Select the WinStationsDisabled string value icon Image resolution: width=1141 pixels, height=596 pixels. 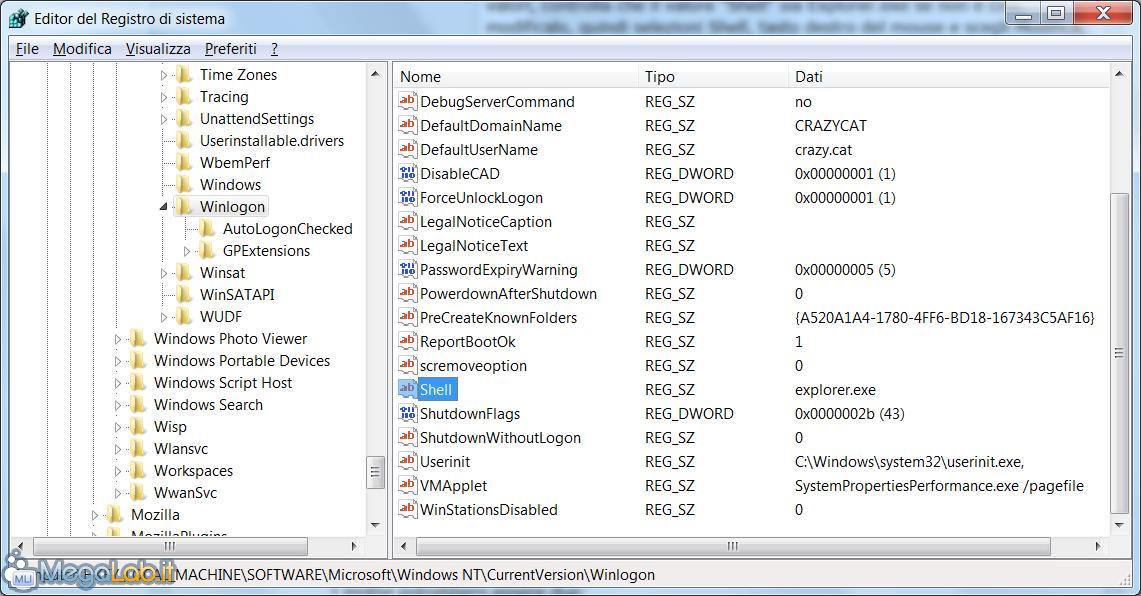point(408,509)
